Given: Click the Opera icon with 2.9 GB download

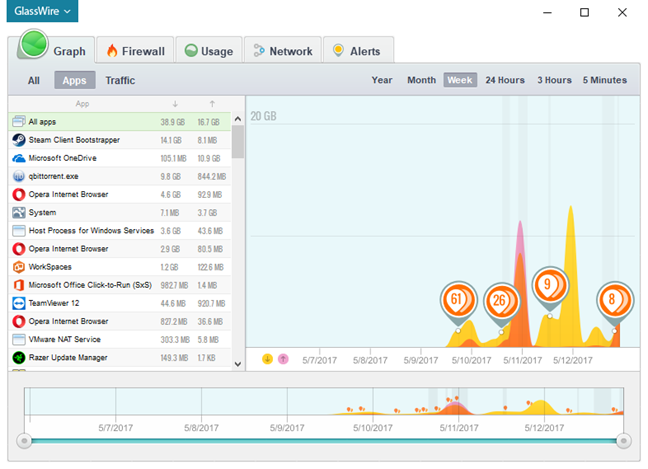Looking at the screenshot, I should pos(19,249).
